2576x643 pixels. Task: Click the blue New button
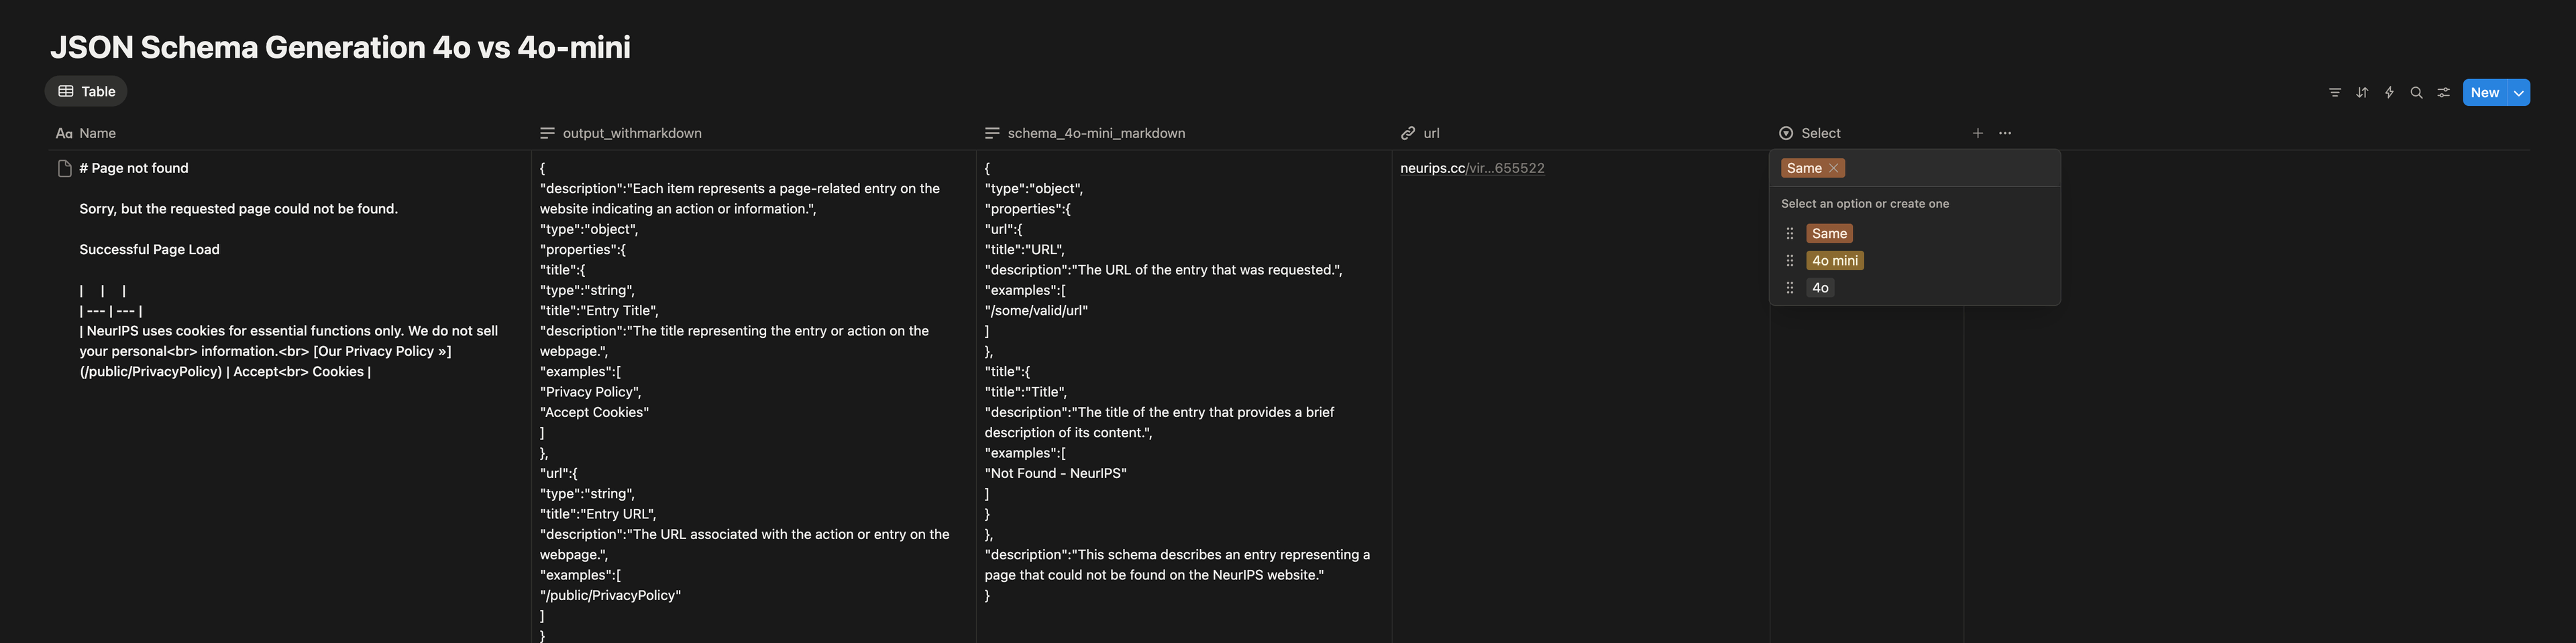tap(2486, 91)
